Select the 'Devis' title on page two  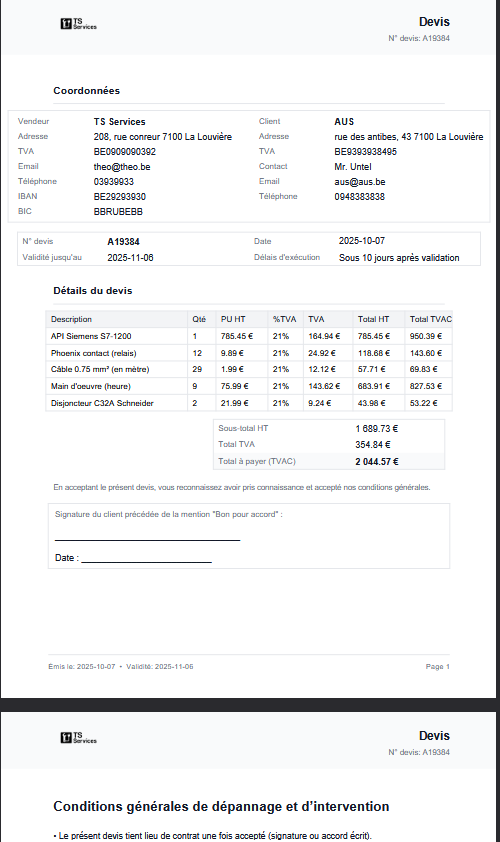point(434,736)
